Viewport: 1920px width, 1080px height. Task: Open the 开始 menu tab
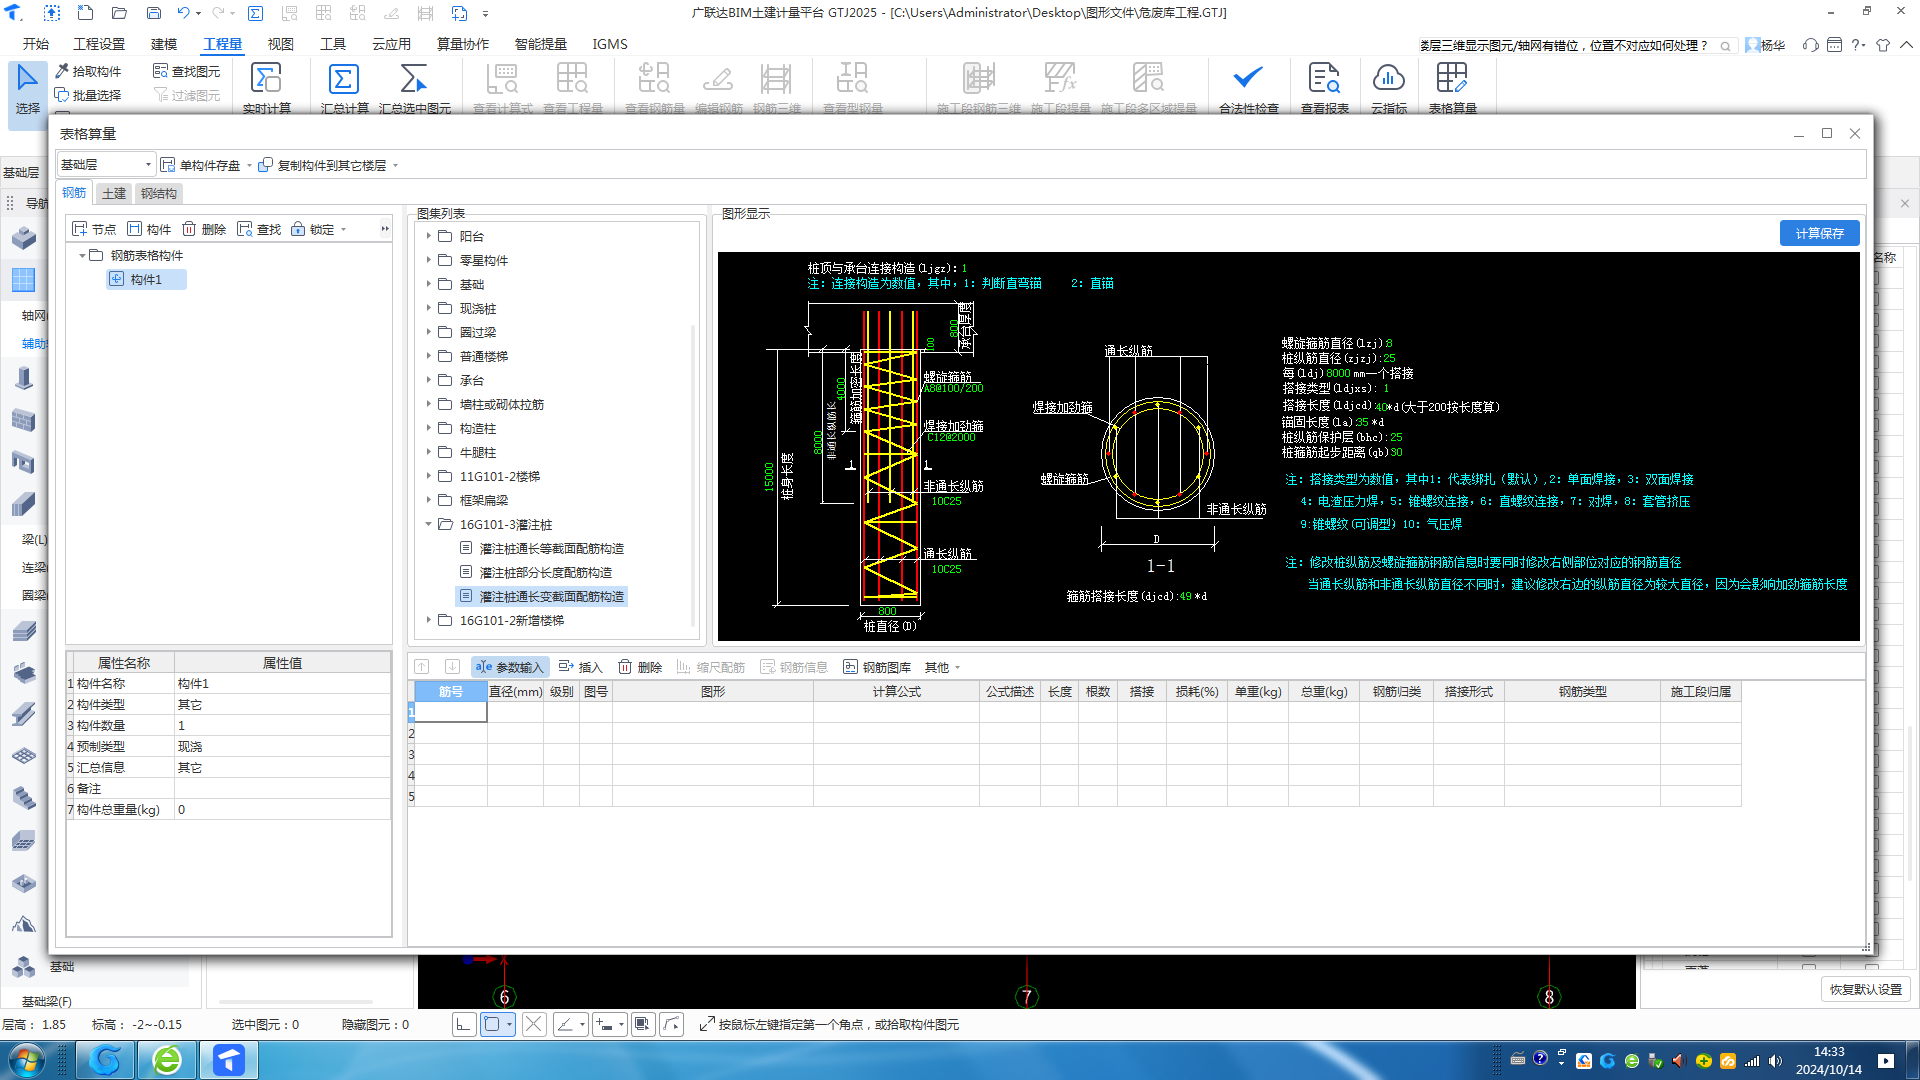(36, 44)
